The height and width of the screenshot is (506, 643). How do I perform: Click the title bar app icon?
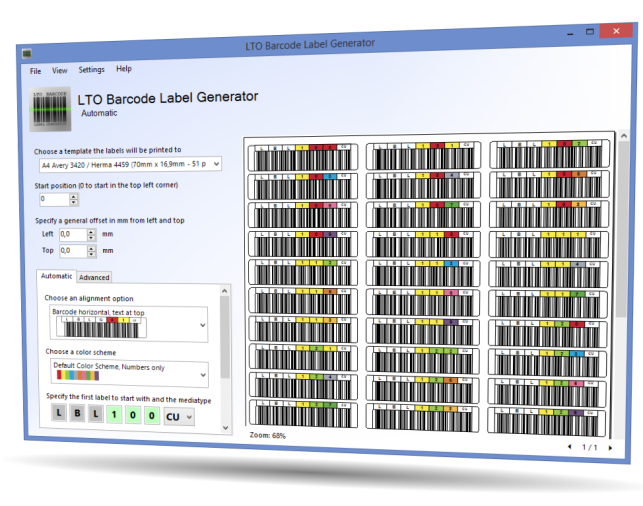coord(27,53)
